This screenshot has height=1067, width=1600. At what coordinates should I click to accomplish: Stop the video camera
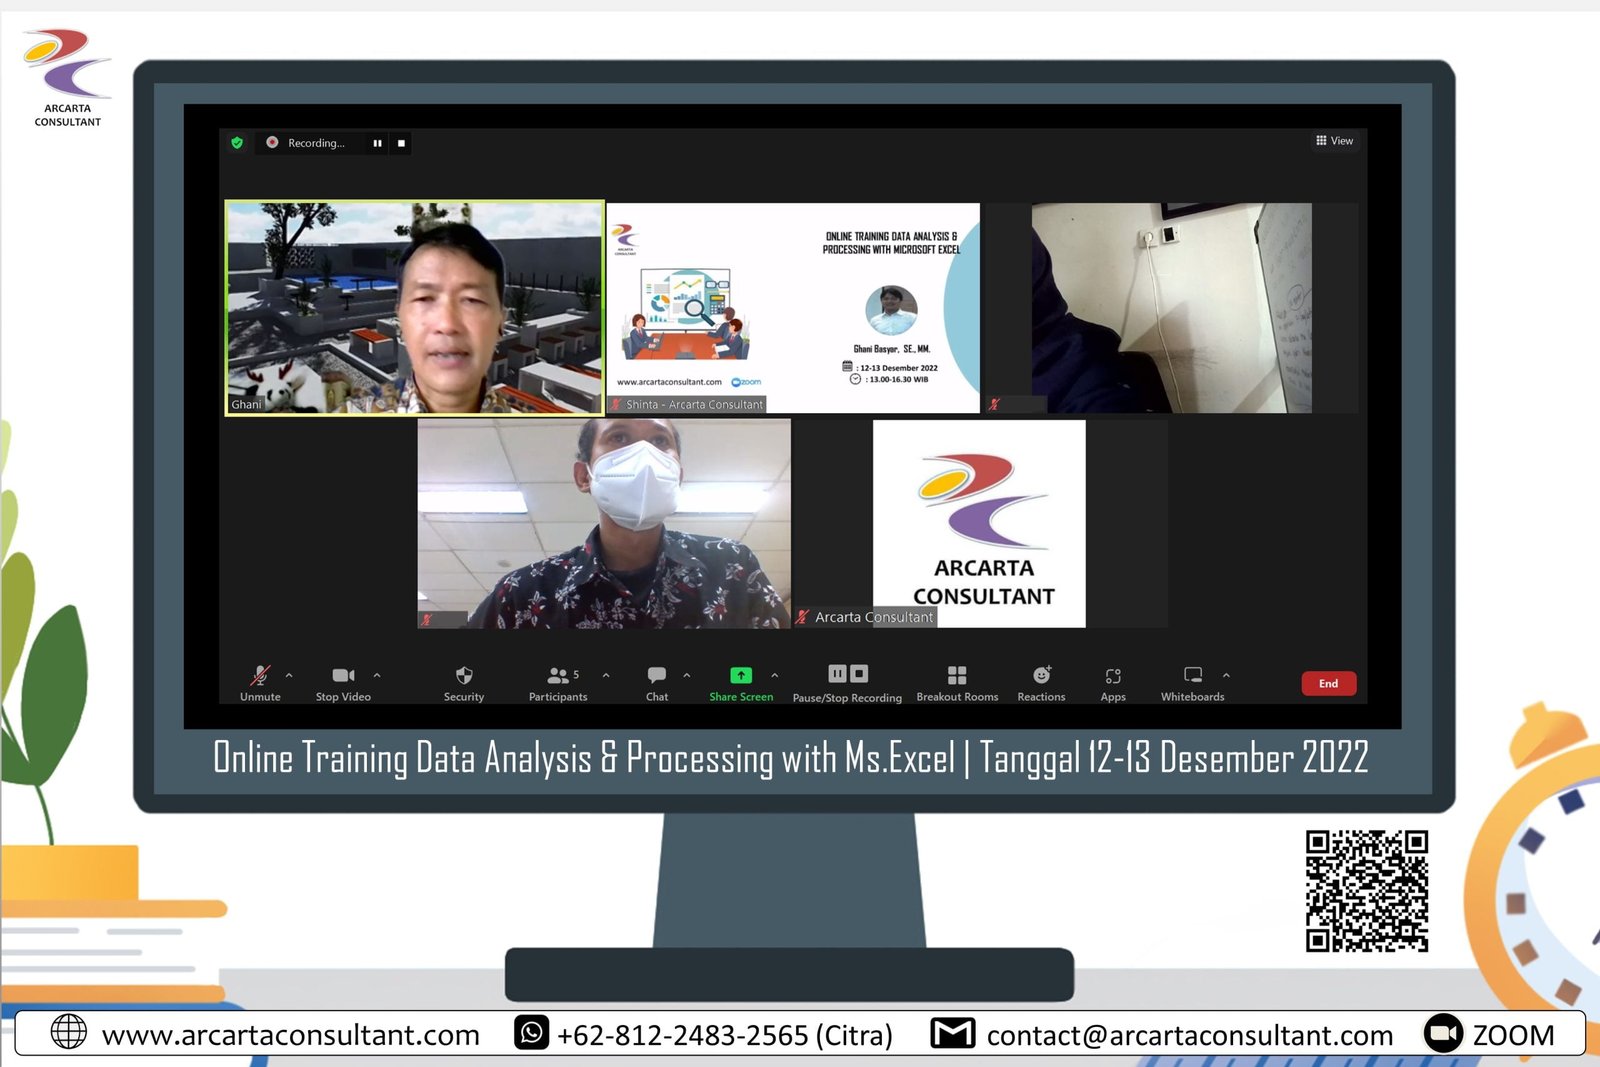click(343, 682)
